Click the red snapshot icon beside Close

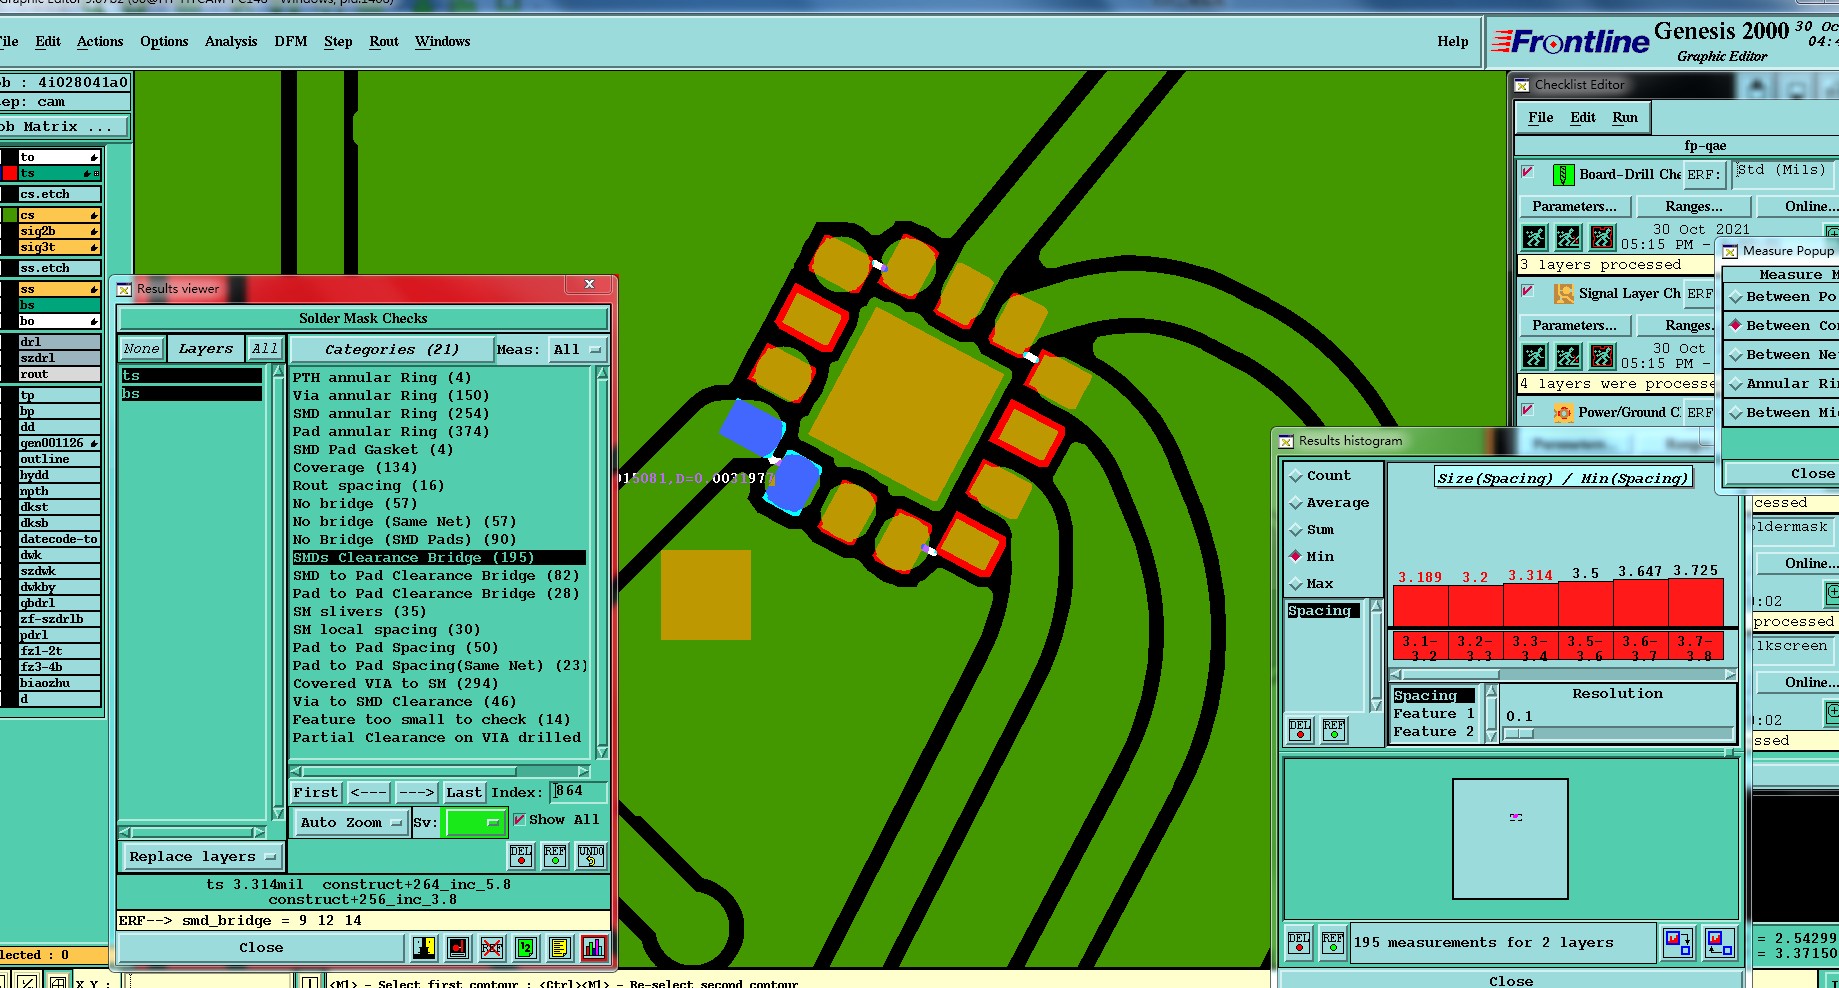click(x=458, y=947)
